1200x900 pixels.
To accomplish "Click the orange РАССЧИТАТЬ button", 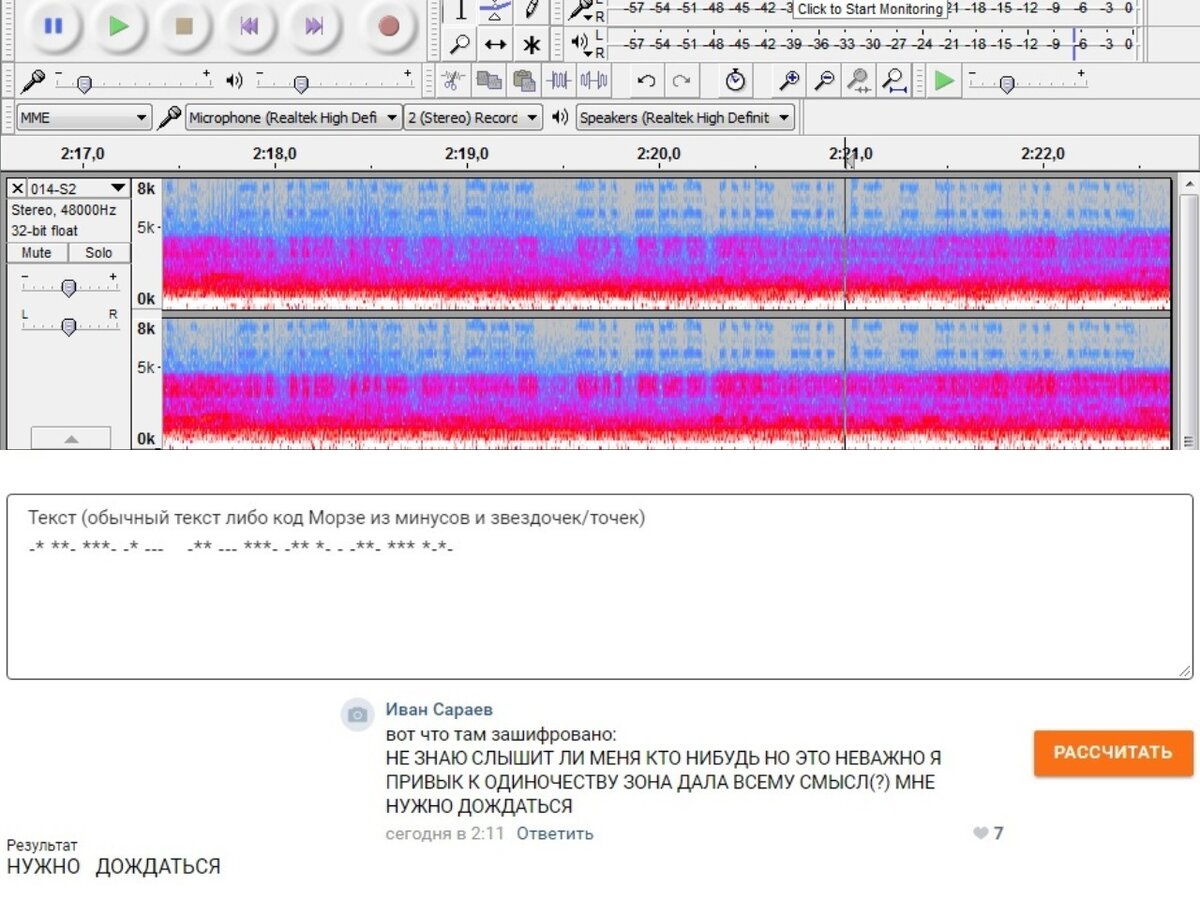I will [1113, 753].
